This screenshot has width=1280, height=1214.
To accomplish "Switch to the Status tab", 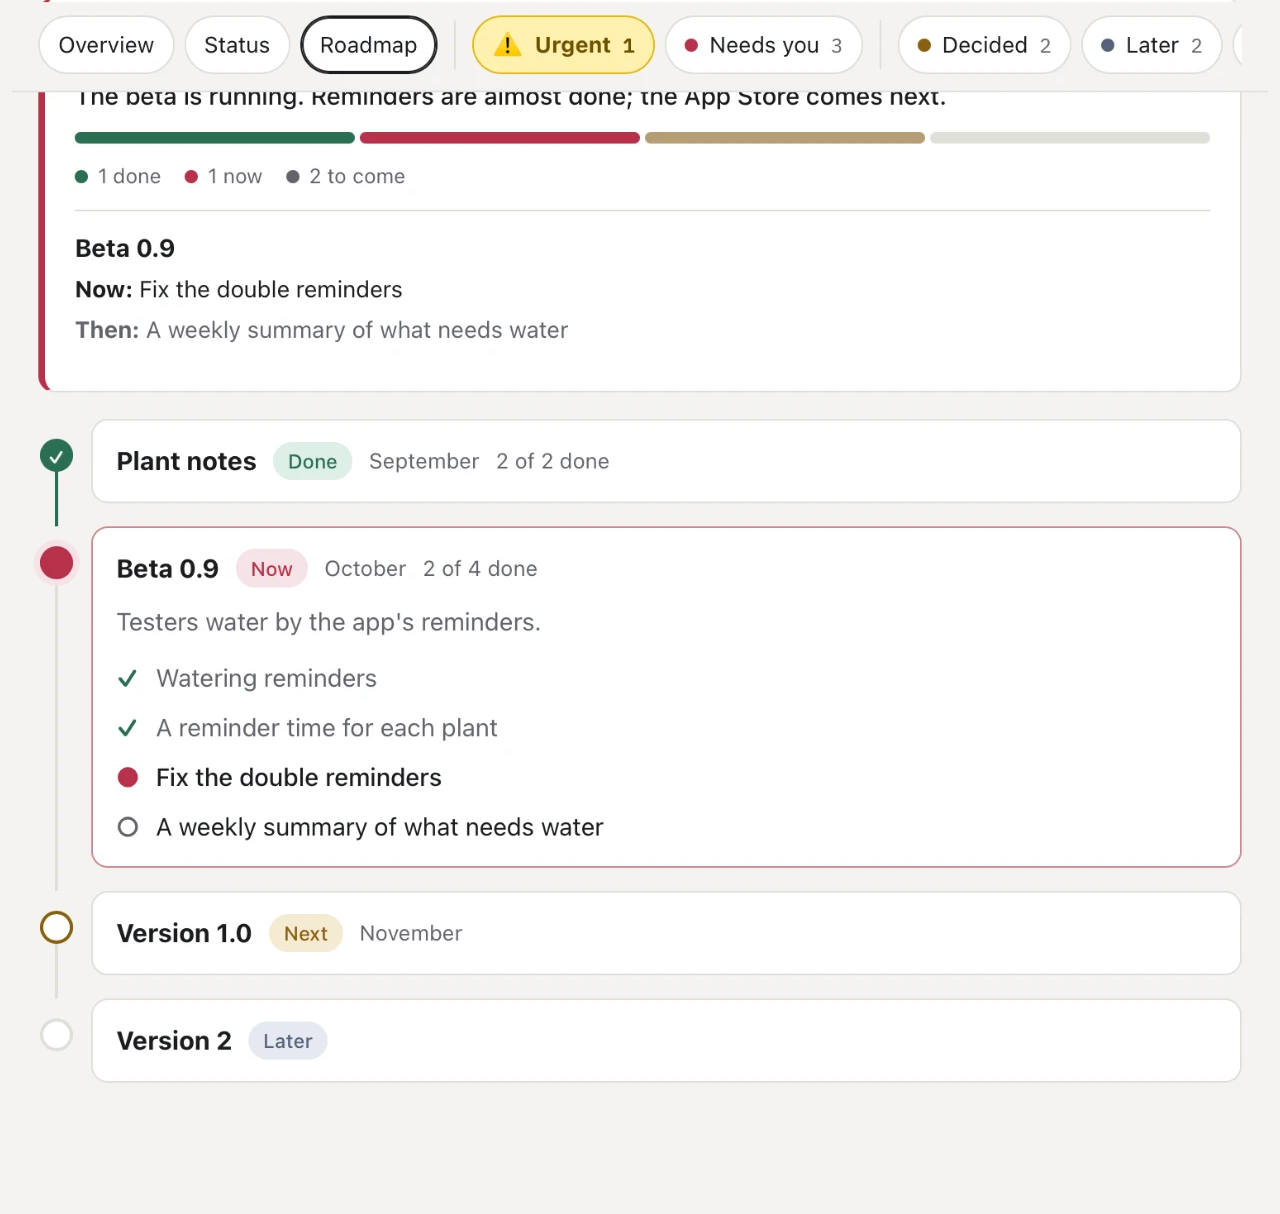I will point(237,45).
